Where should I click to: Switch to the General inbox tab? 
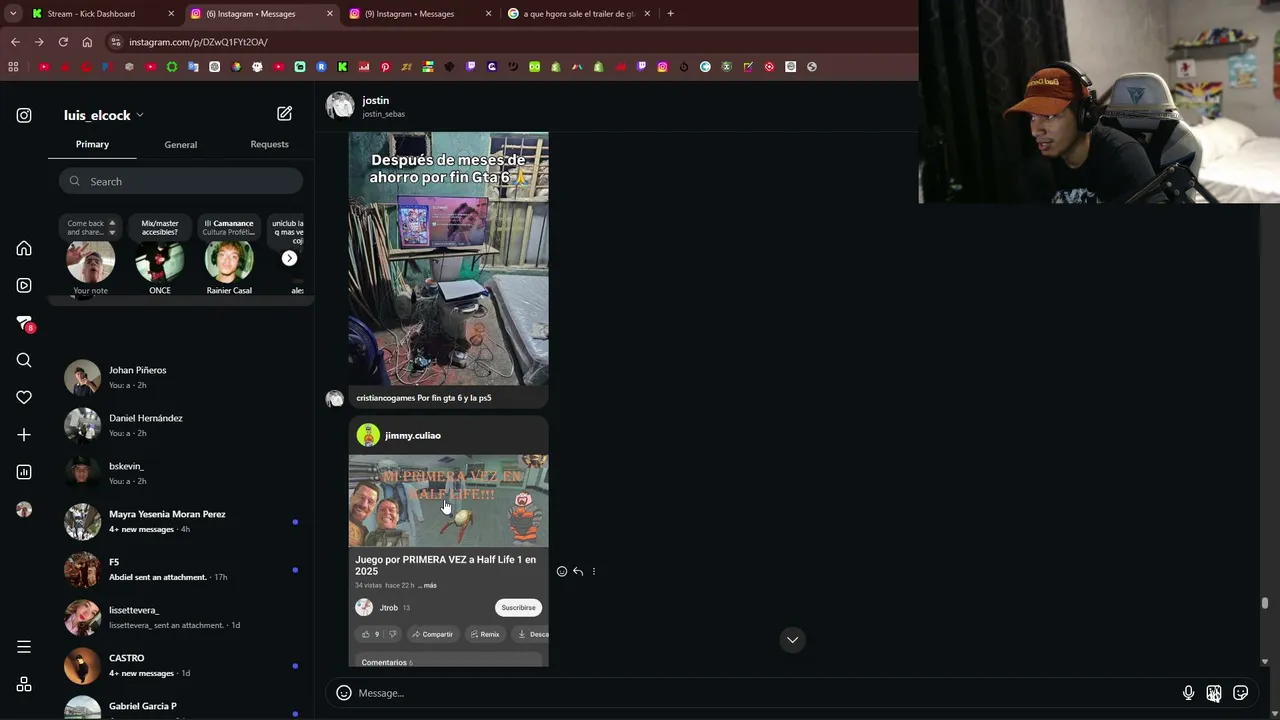[181, 145]
